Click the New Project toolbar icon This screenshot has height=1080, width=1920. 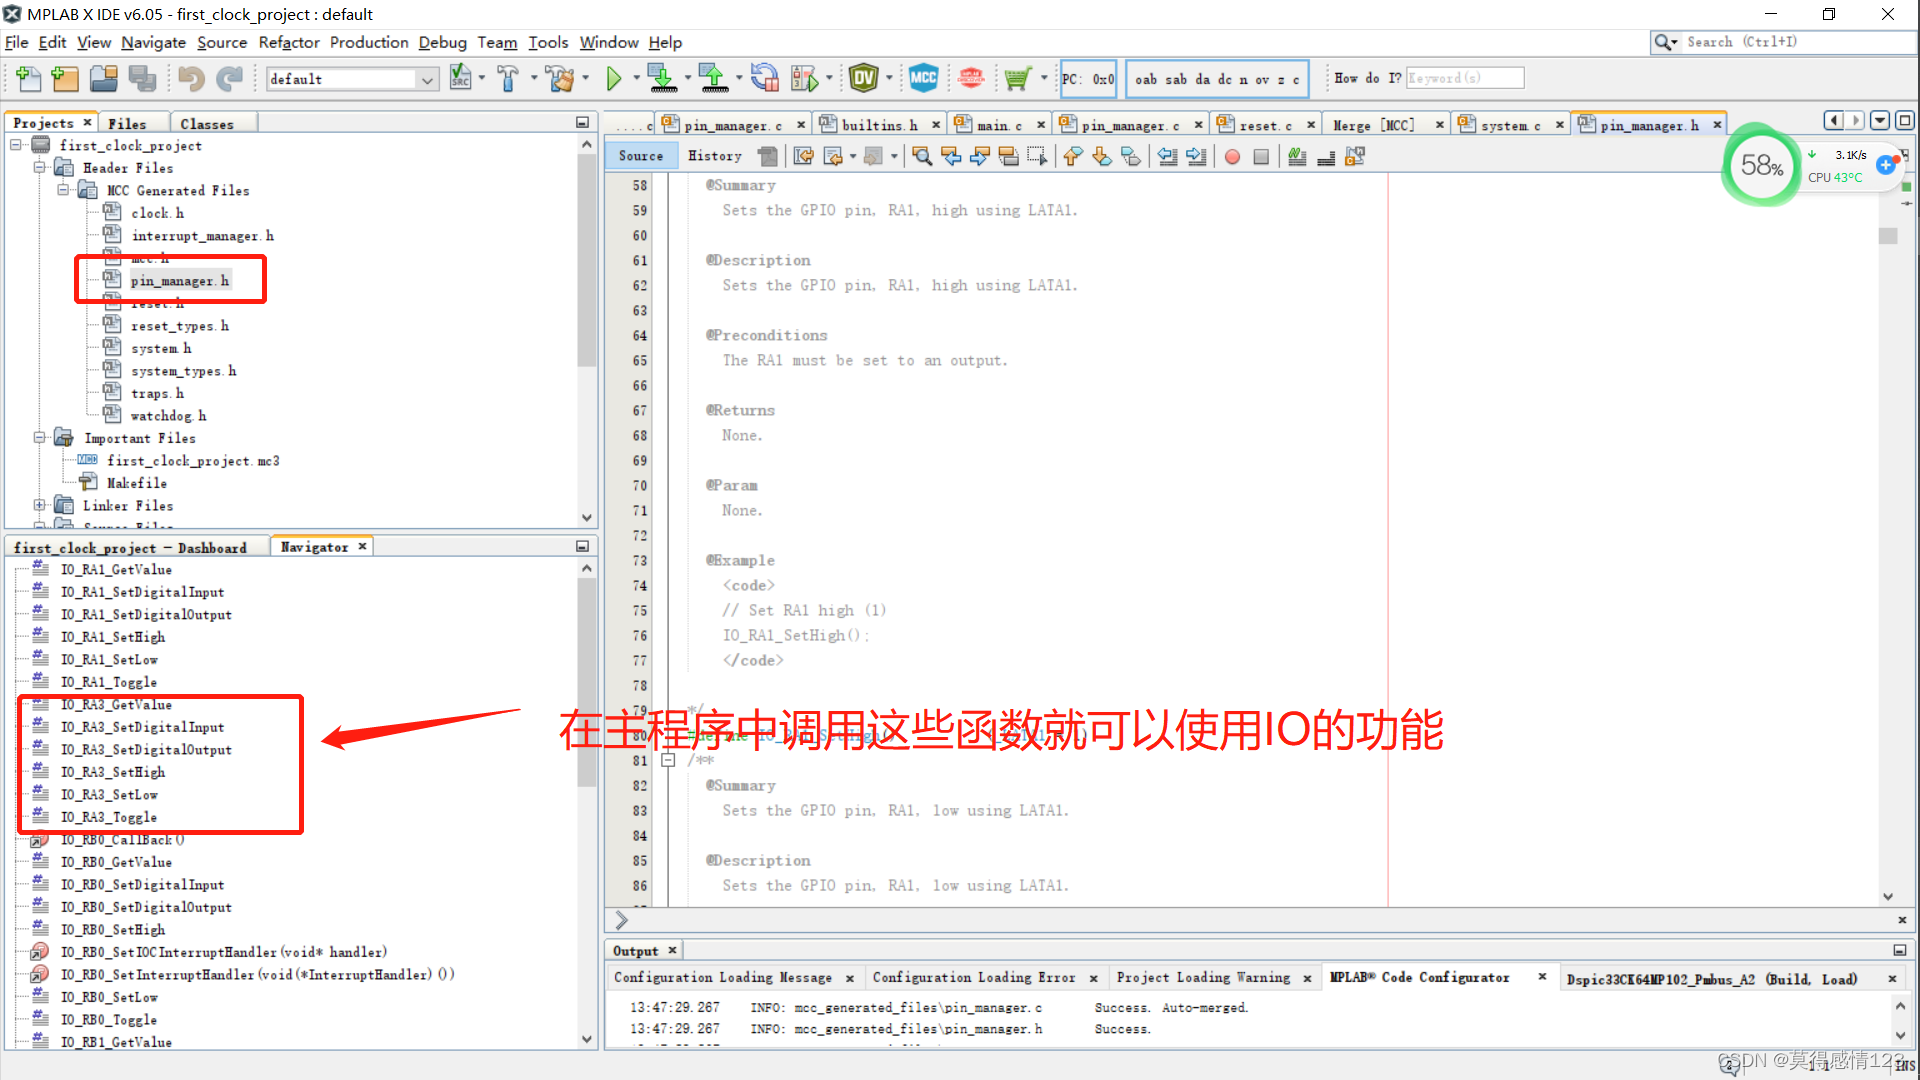click(x=65, y=78)
